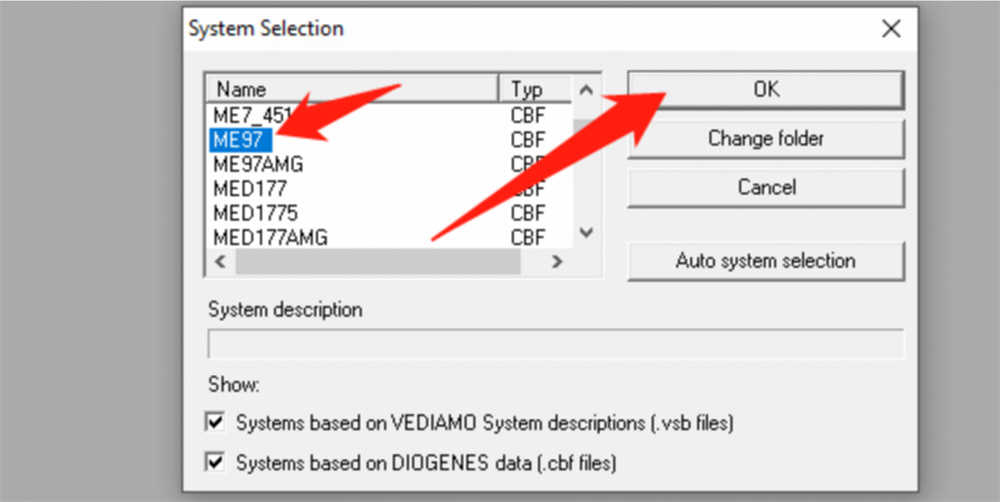Choose MED1775 from the list
Viewport: 1000px width, 502px height.
pos(255,213)
